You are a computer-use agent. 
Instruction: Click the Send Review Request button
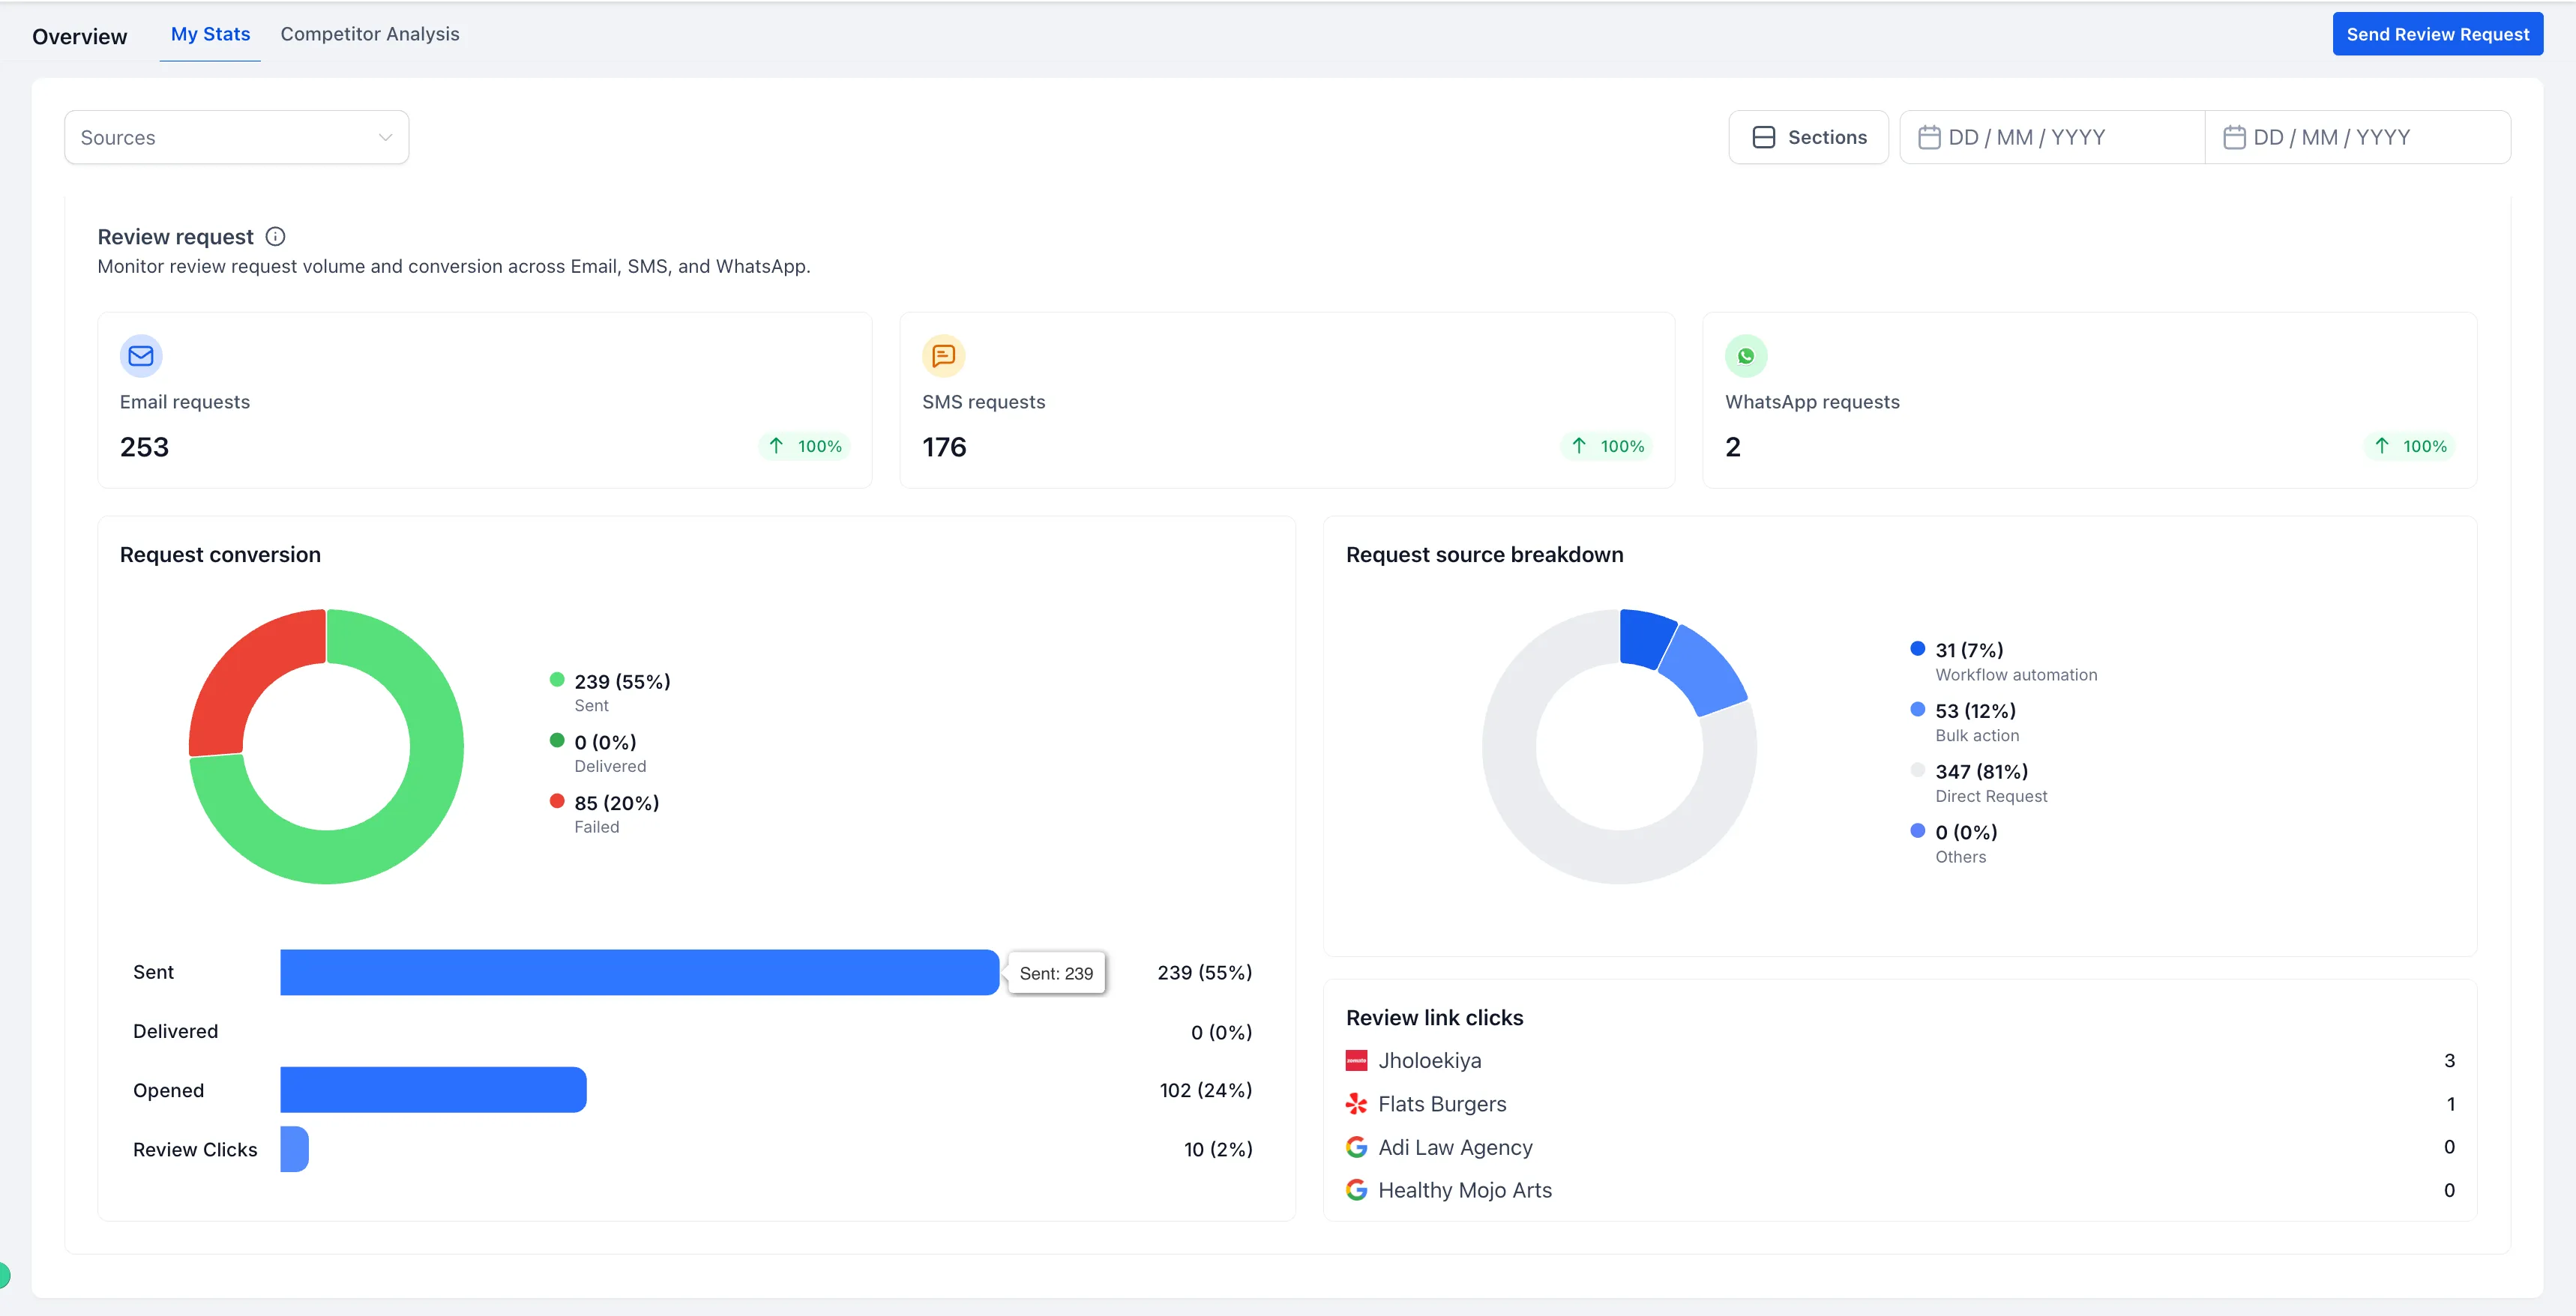pos(2437,33)
